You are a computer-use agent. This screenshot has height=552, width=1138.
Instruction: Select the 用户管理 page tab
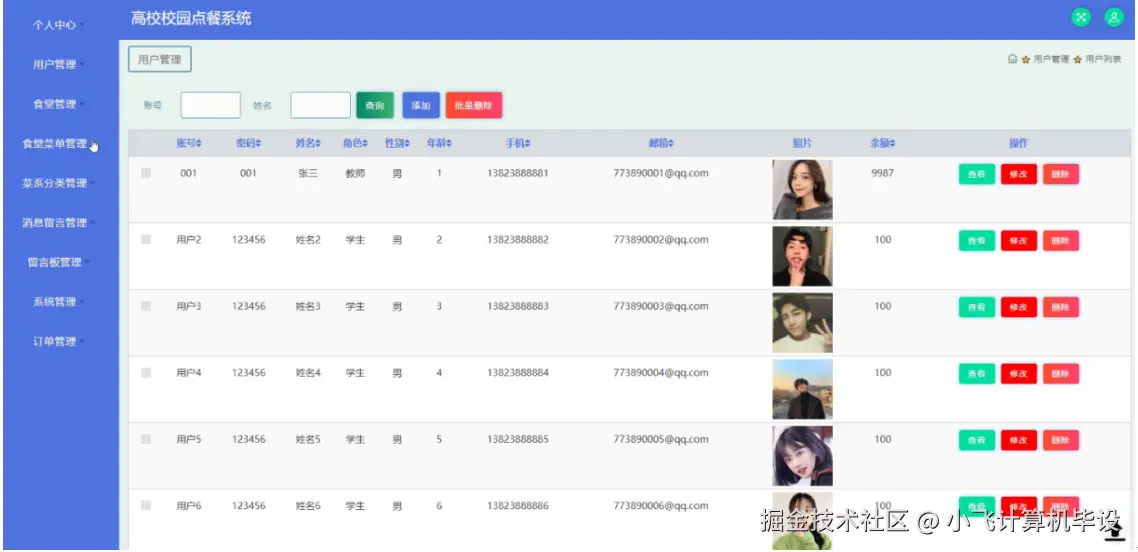[160, 59]
